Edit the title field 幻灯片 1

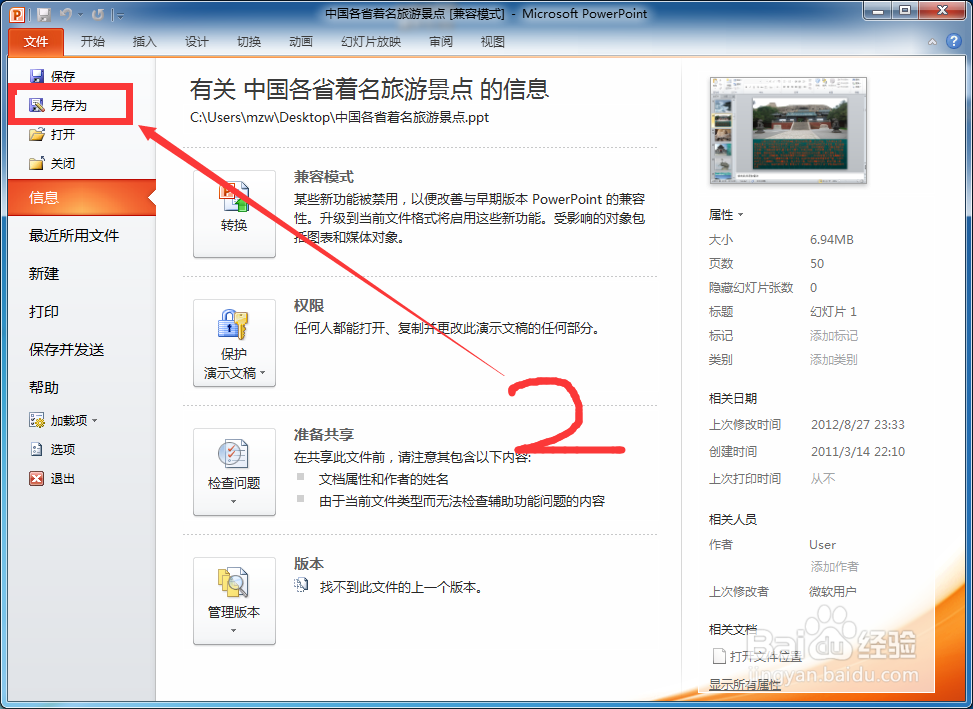(x=833, y=311)
